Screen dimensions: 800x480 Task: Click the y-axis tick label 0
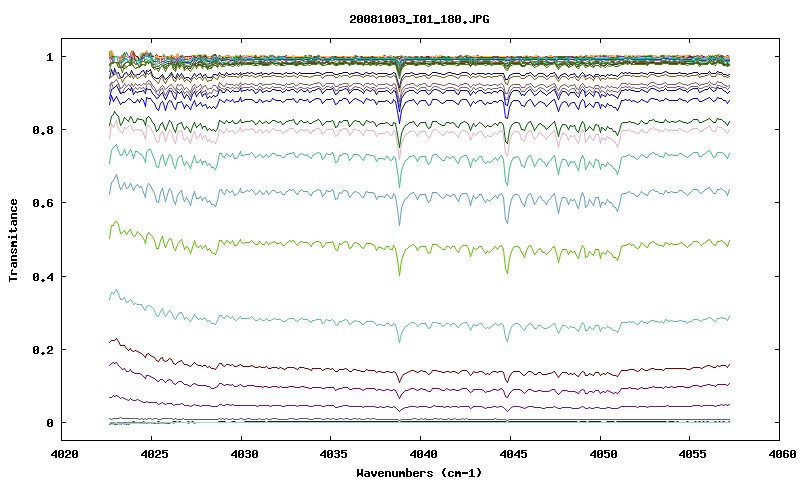pos(49,423)
